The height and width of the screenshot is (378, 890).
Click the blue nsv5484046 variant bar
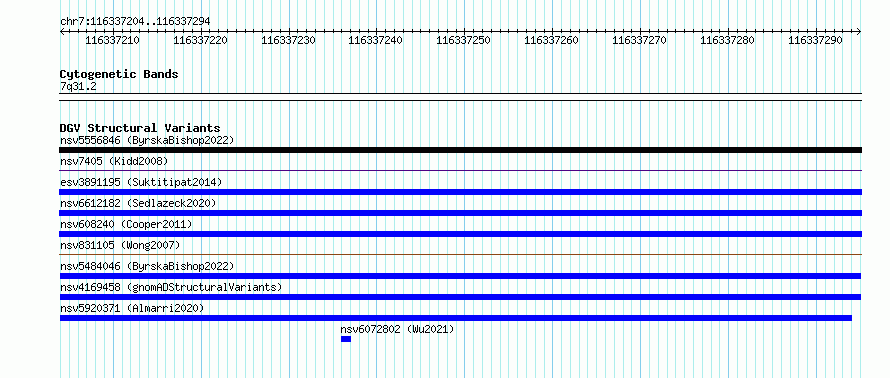[460, 276]
